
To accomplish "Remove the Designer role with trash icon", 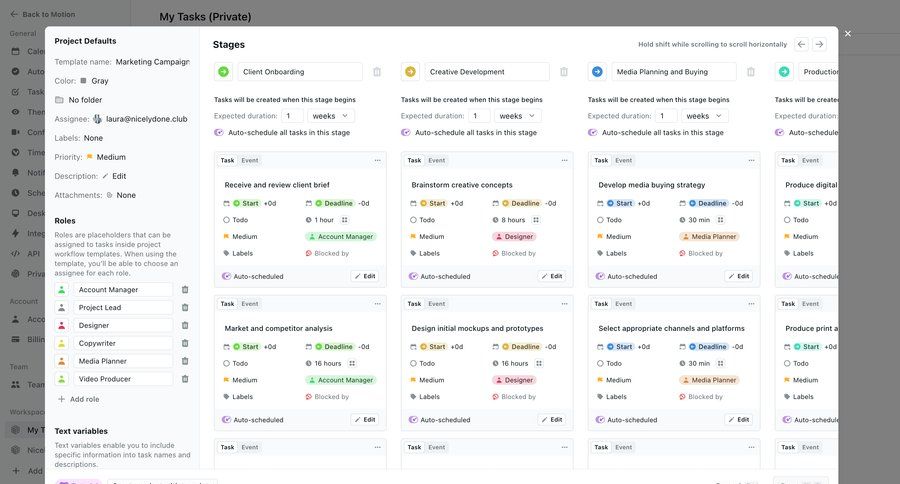I will point(185,326).
